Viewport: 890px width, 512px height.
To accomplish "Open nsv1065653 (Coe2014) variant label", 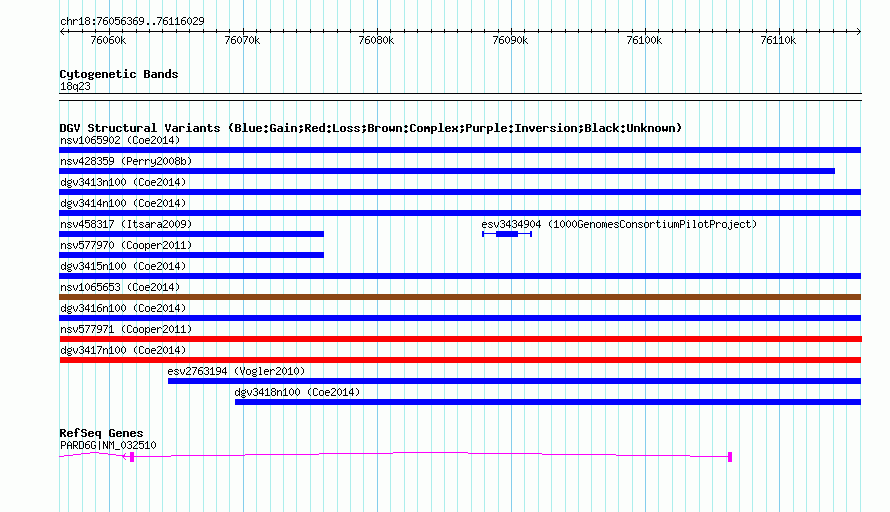I will [120, 287].
